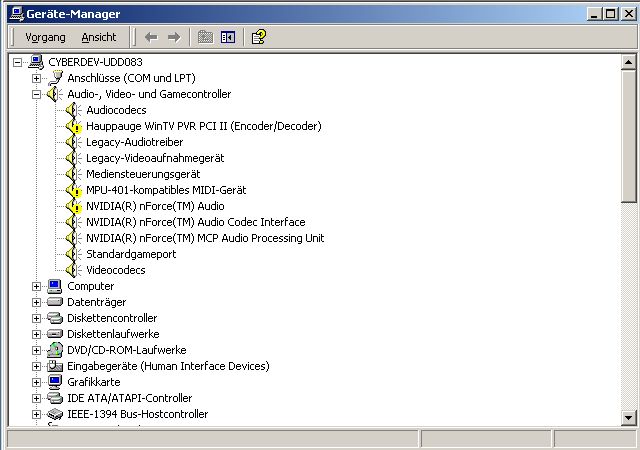Image resolution: width=640 pixels, height=450 pixels.
Task: Close the Geräte-Manager window
Action: [x=629, y=13]
